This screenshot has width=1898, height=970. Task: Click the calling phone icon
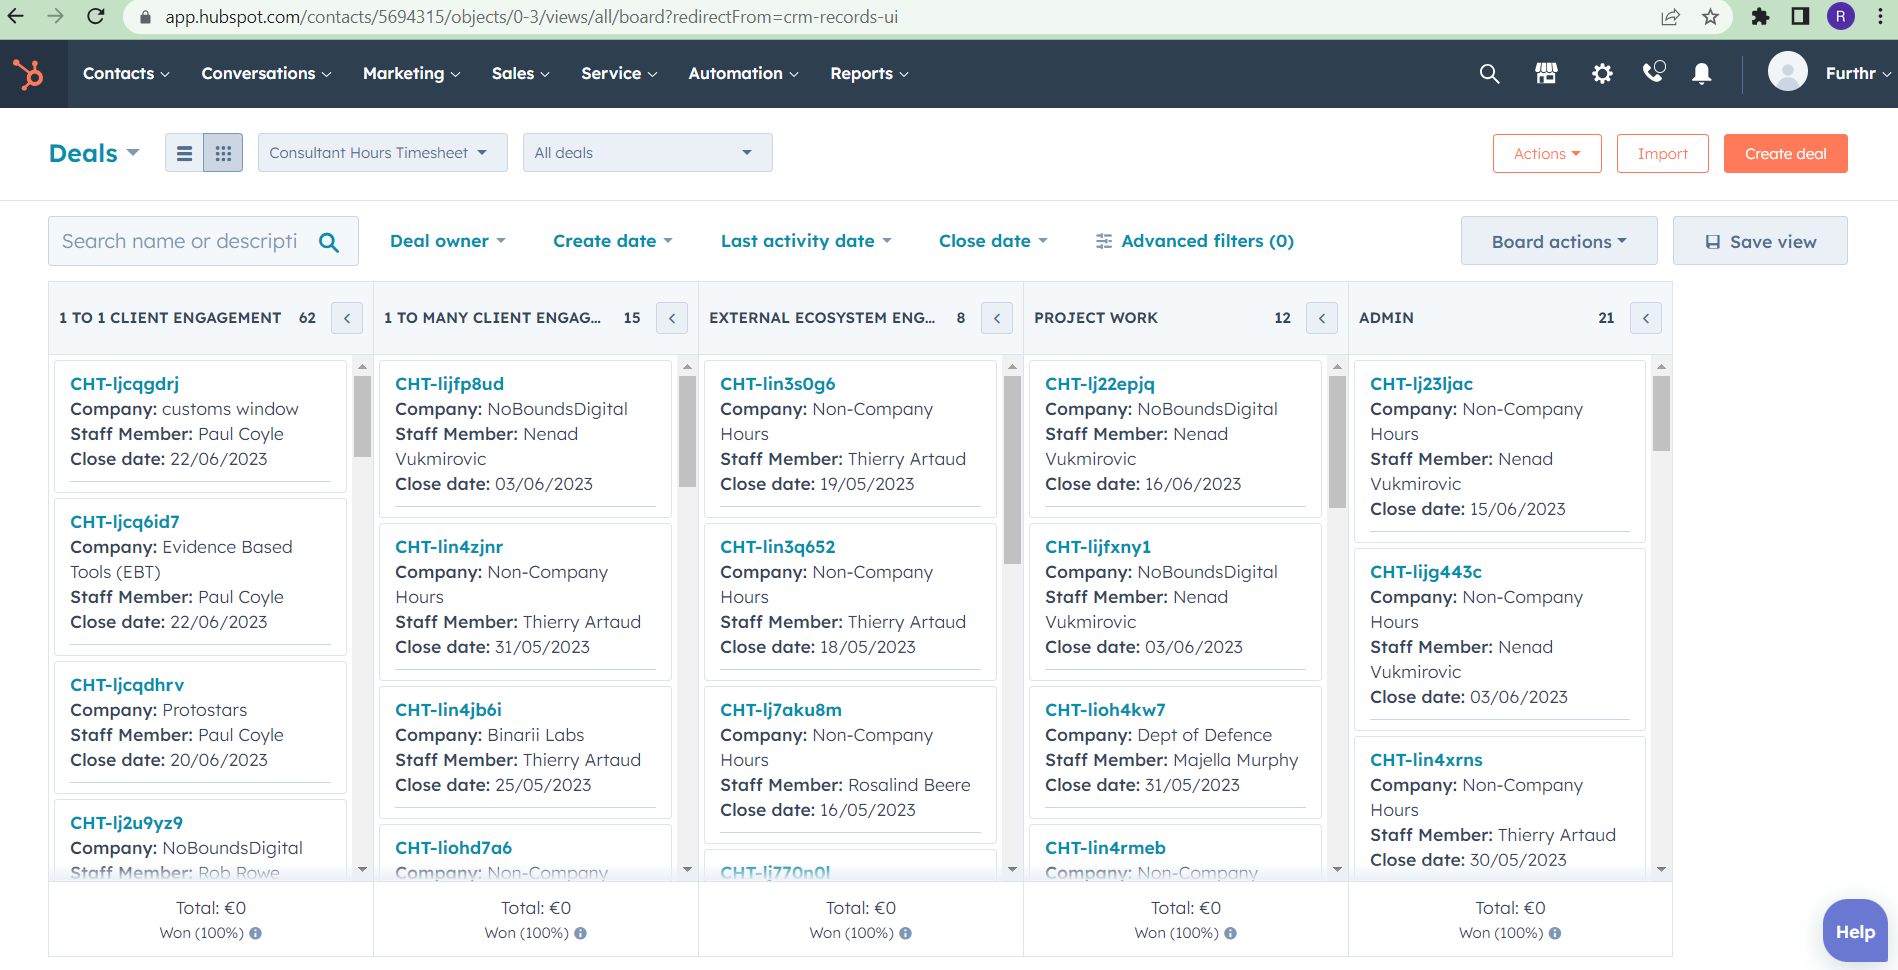(x=1653, y=73)
